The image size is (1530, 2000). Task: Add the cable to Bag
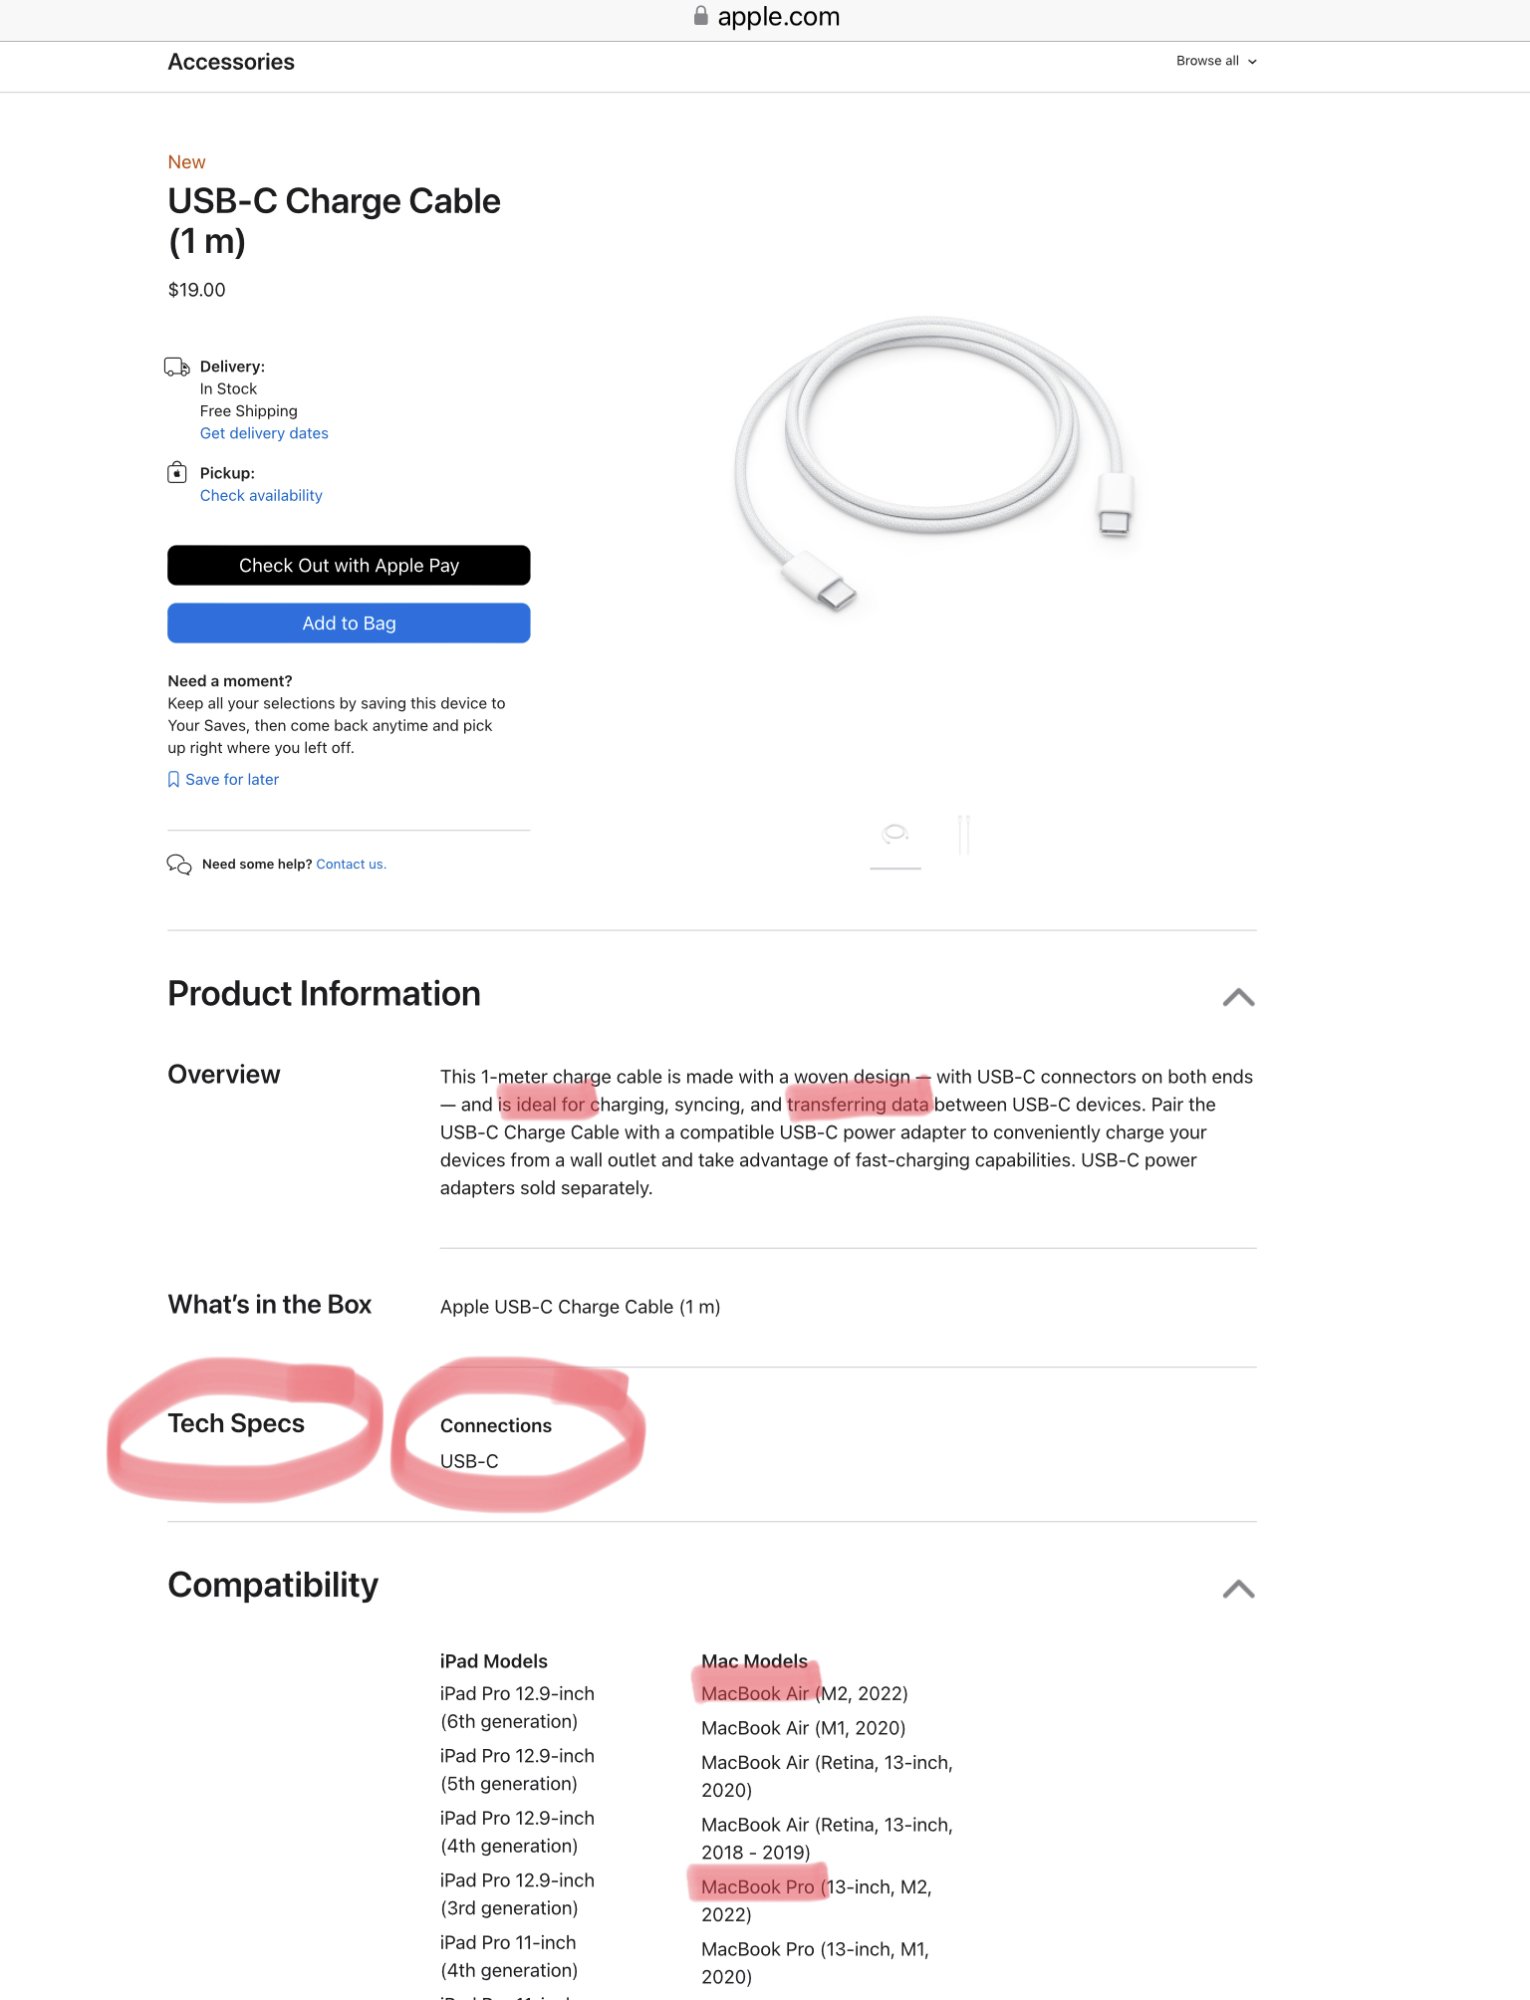click(349, 623)
